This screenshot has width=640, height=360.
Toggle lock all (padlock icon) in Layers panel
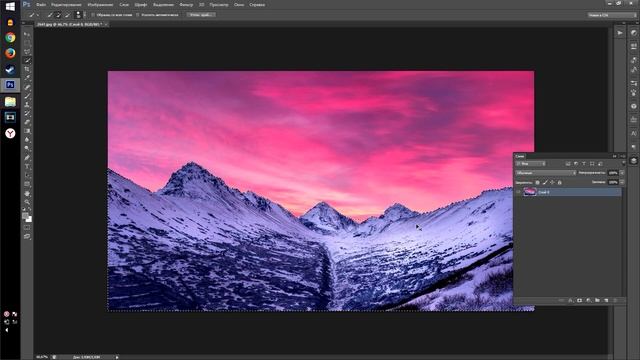coord(560,182)
